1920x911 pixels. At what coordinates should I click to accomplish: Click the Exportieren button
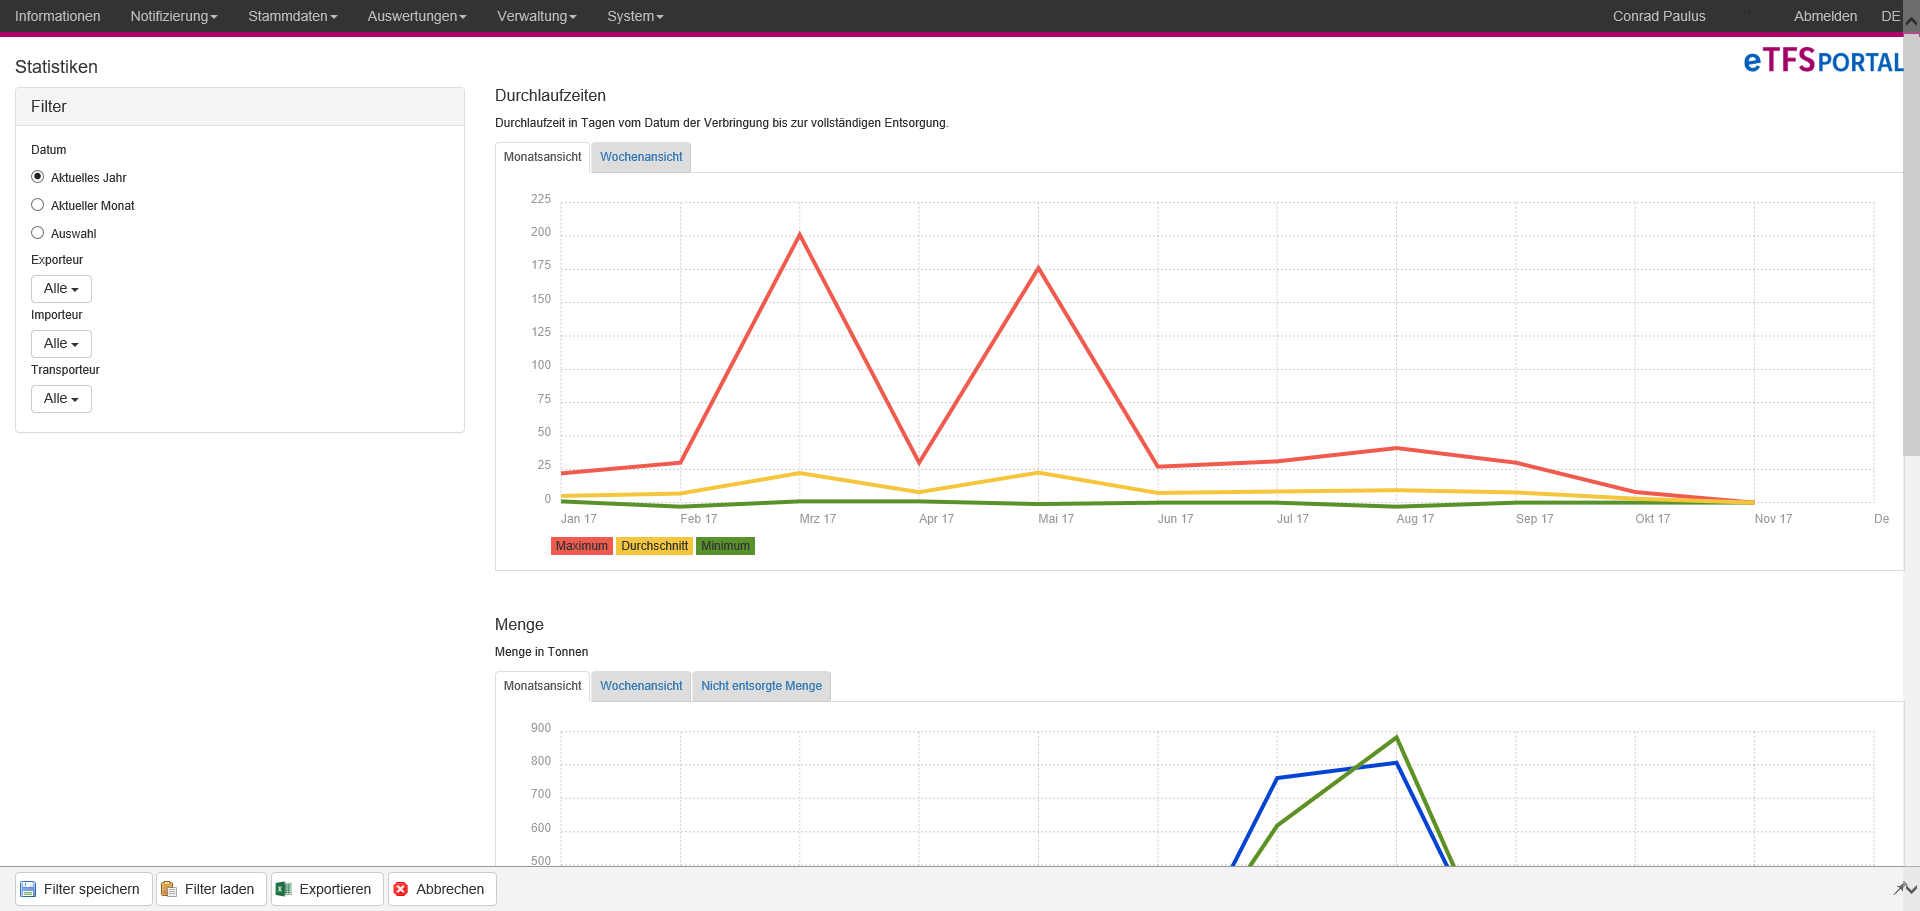pyautogui.click(x=327, y=889)
